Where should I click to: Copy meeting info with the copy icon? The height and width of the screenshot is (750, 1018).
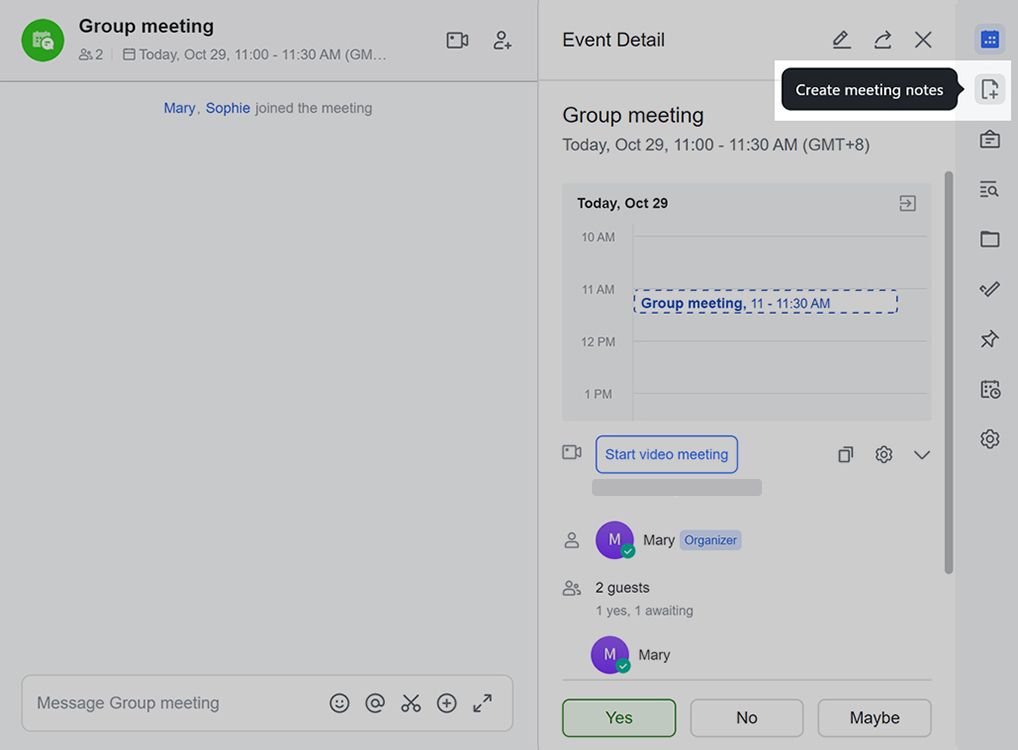click(x=845, y=453)
